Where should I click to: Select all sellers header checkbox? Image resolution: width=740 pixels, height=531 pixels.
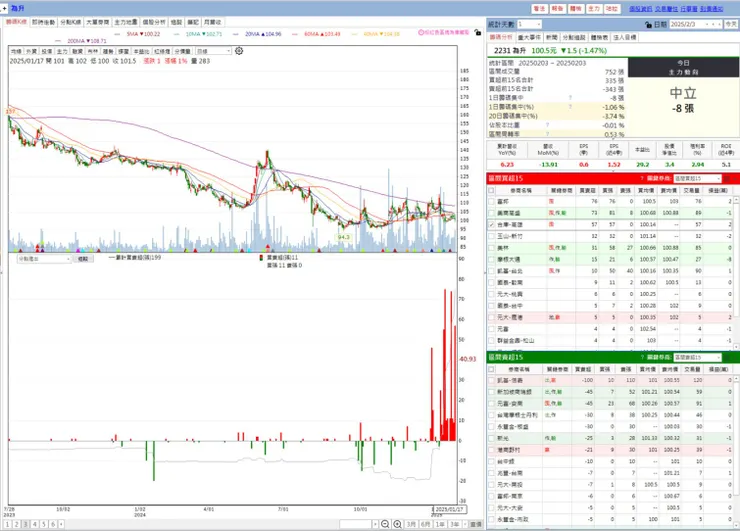pyautogui.click(x=491, y=369)
